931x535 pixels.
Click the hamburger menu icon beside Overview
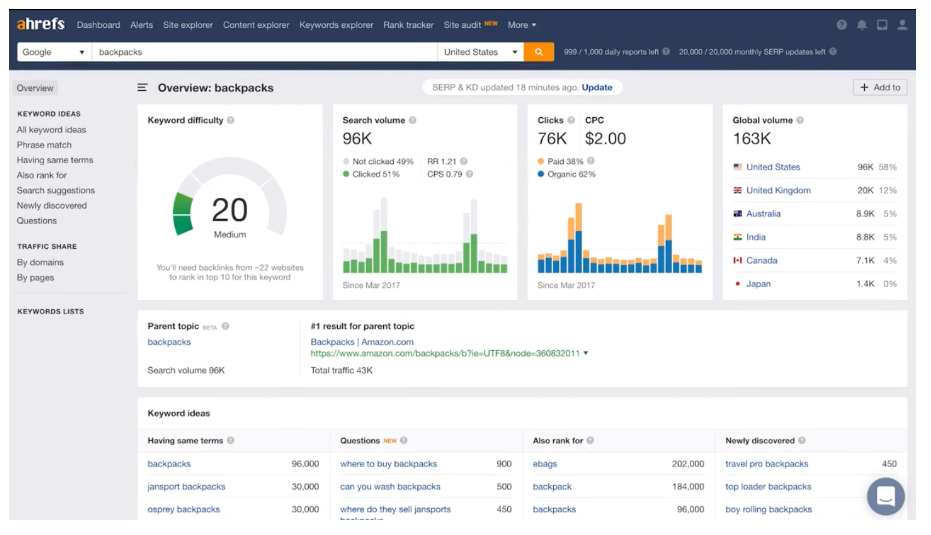click(143, 88)
